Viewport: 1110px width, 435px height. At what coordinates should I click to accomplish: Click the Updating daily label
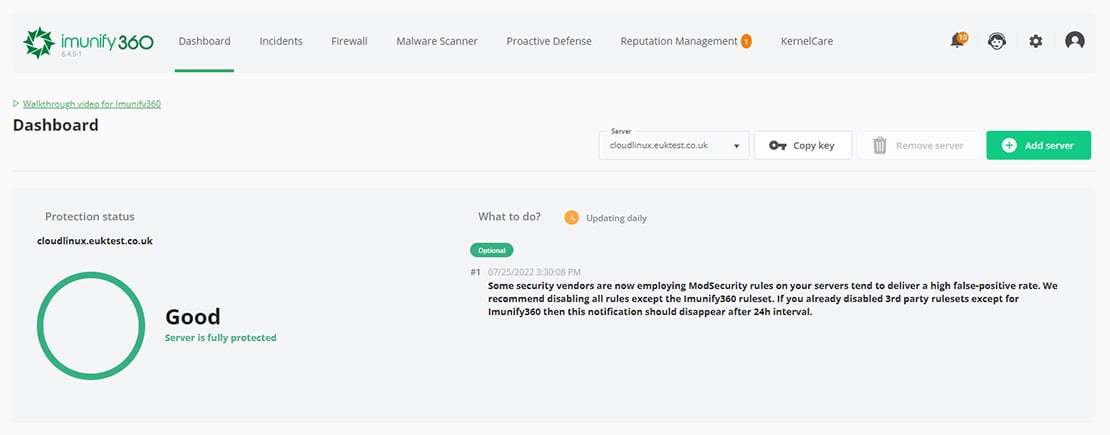(616, 218)
